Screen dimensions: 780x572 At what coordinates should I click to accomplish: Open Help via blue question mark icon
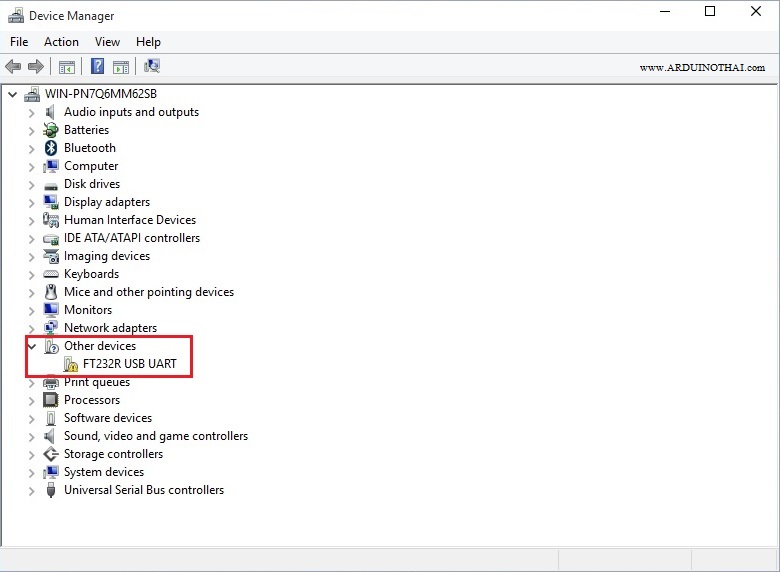[98, 66]
